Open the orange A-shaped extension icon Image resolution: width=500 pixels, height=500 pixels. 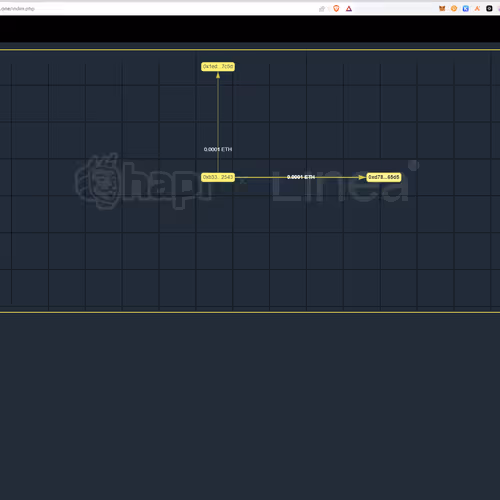pos(477,9)
